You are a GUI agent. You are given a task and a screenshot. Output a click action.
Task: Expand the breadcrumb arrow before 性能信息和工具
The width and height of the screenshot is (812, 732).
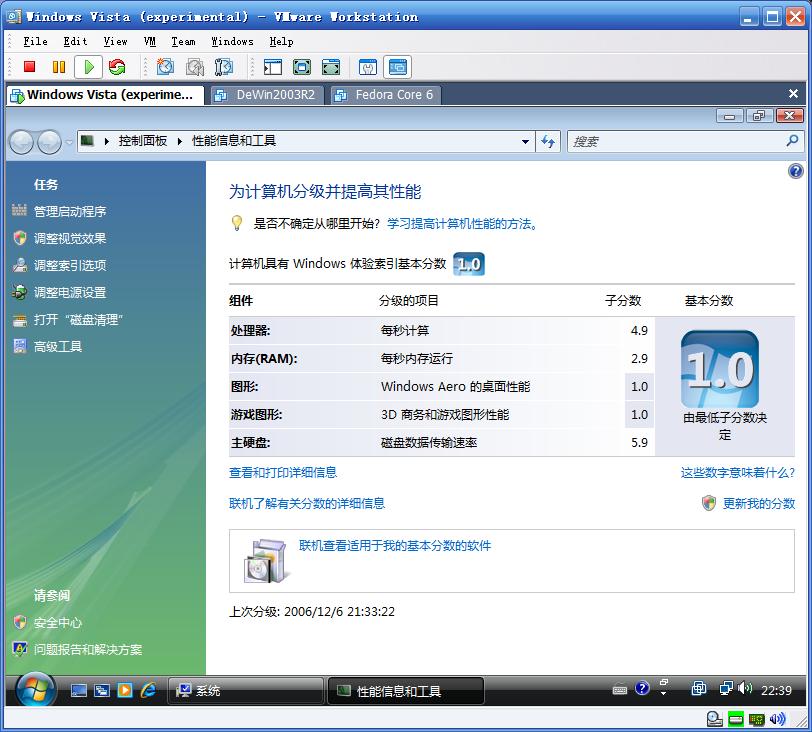pos(180,141)
